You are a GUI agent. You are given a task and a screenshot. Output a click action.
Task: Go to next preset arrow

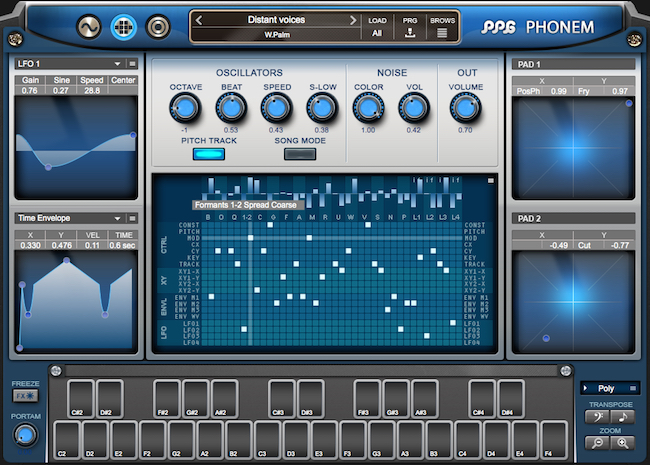[353, 20]
